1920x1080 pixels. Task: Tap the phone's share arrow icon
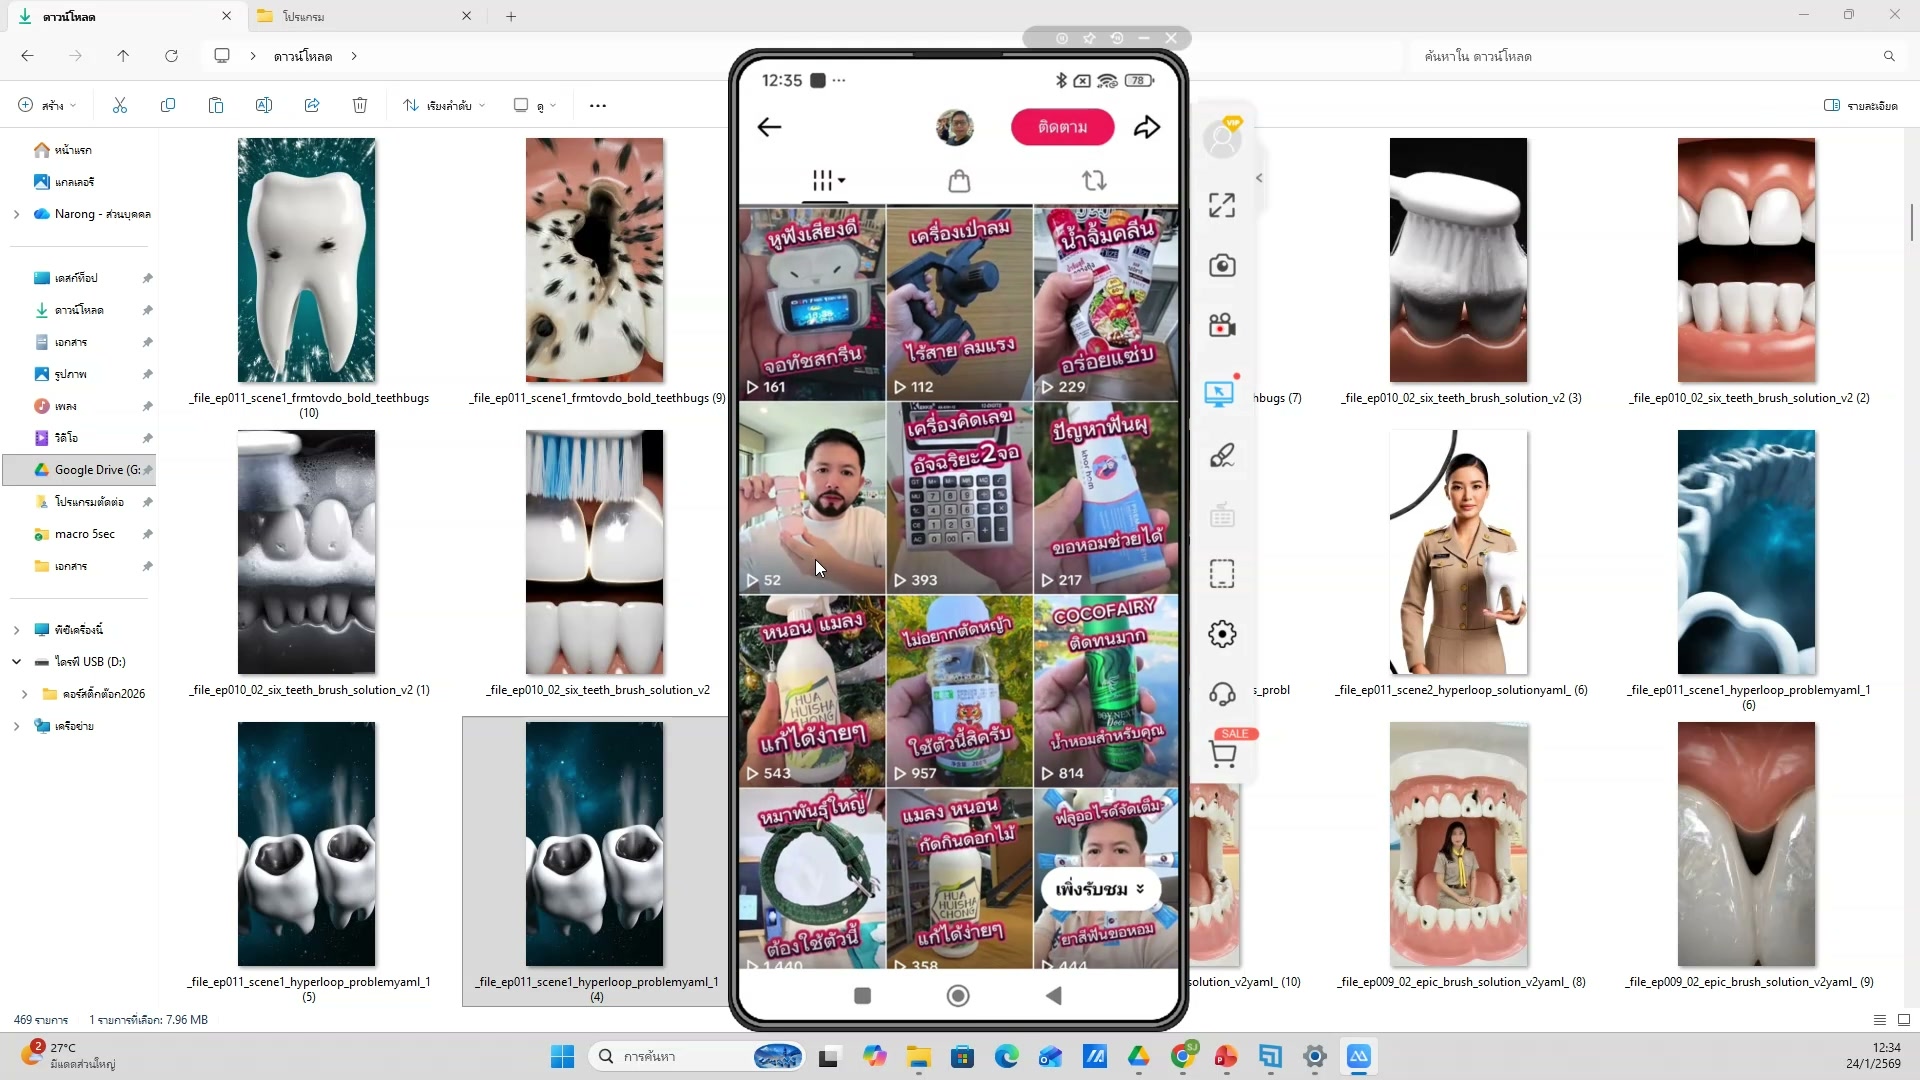tap(1147, 127)
